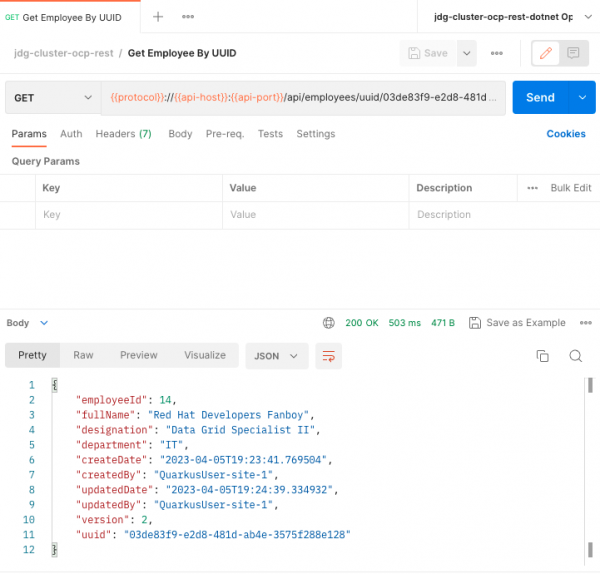Expand the Send button dropdown arrow
Image resolution: width=600 pixels, height=574 pixels.
tap(580, 98)
